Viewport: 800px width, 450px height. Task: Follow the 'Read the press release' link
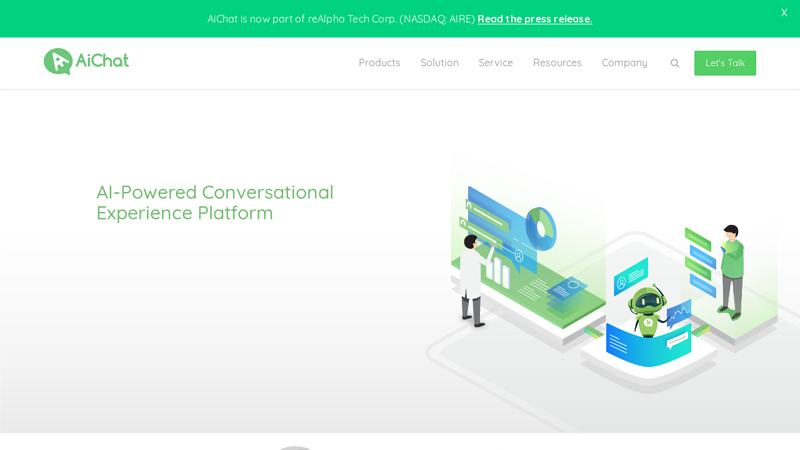535,19
